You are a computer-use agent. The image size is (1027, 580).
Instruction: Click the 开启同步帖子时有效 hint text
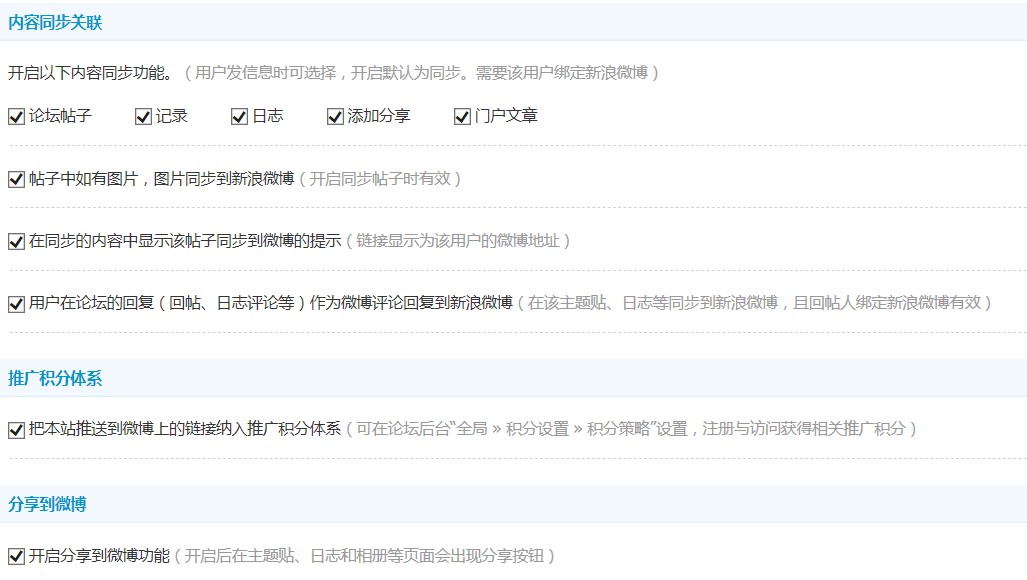click(384, 179)
